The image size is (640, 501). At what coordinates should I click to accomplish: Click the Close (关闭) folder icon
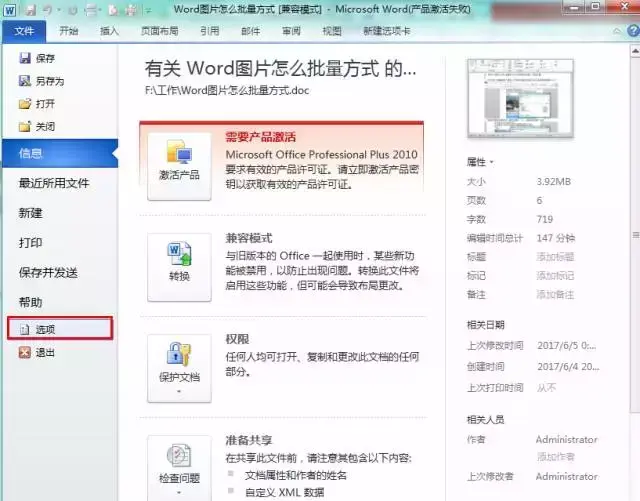(x=25, y=127)
